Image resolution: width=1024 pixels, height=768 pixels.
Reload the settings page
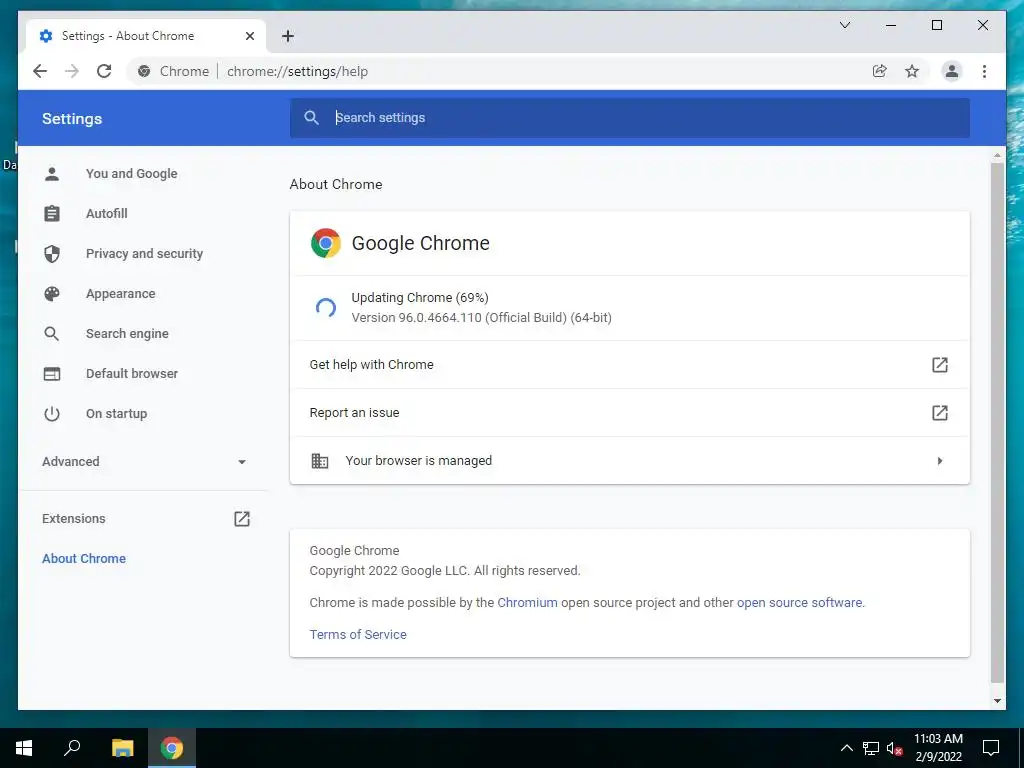coord(104,71)
